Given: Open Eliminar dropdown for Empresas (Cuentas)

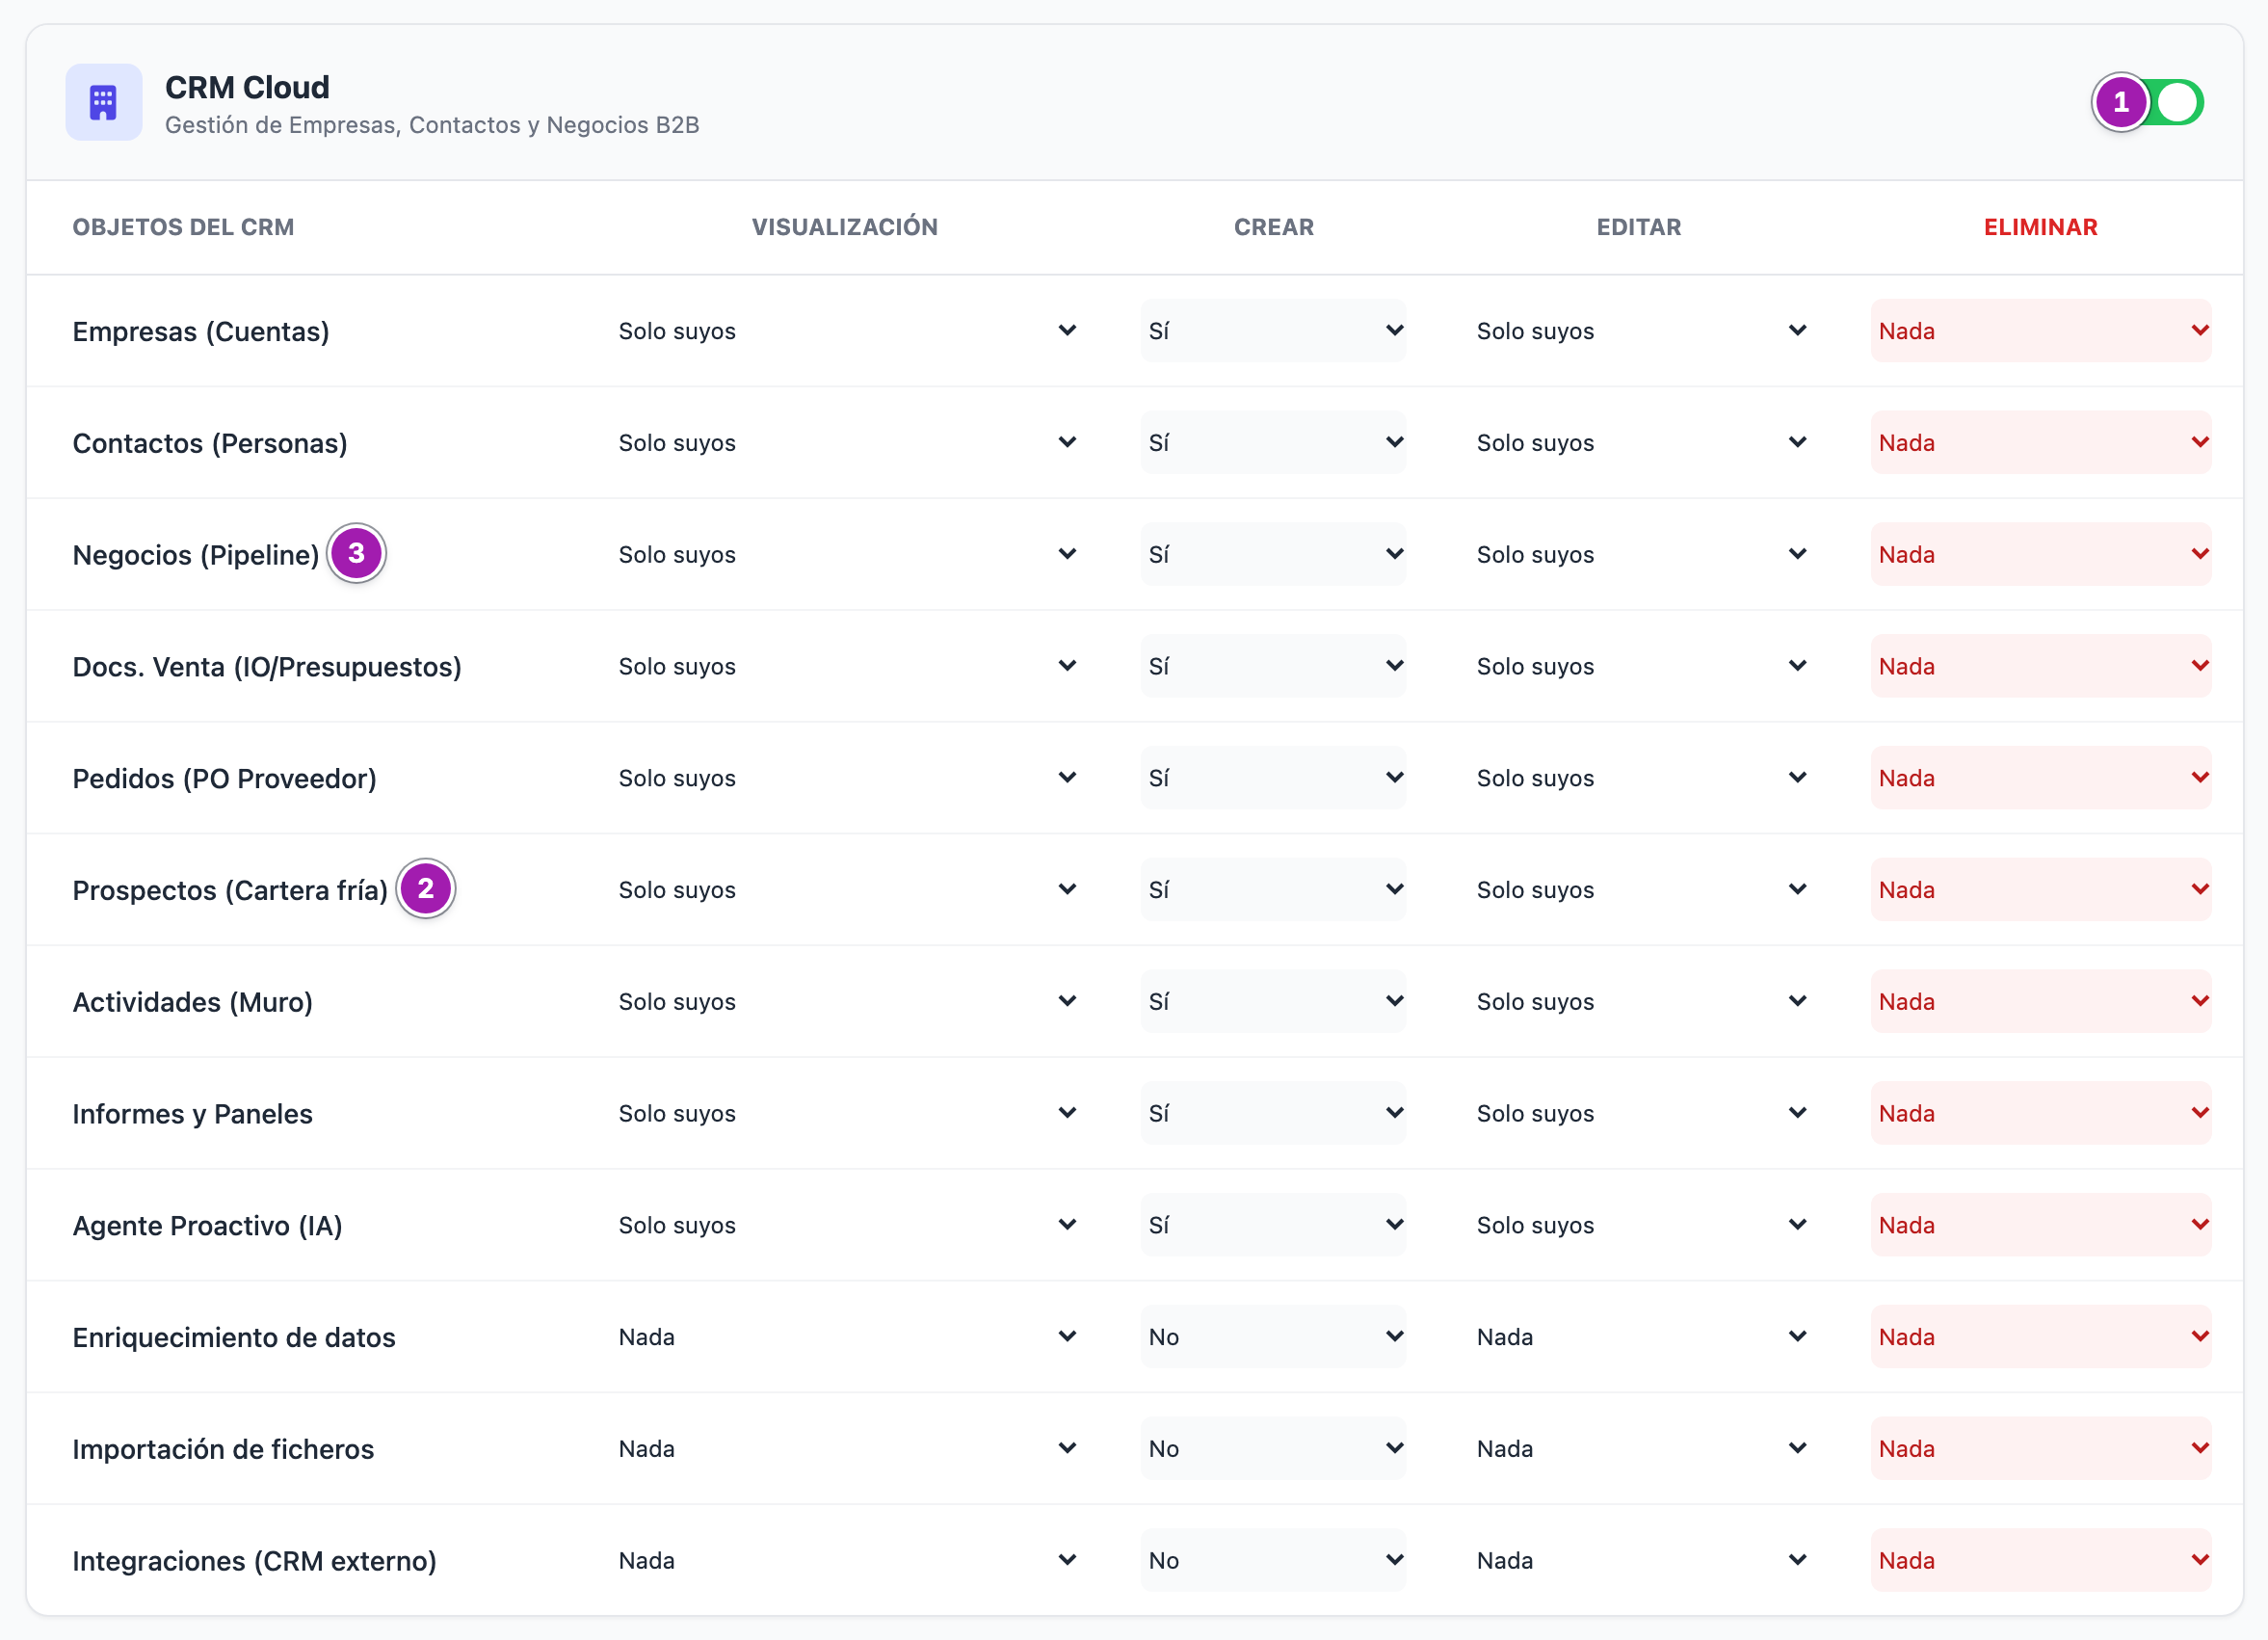Looking at the screenshot, I should click(2041, 331).
